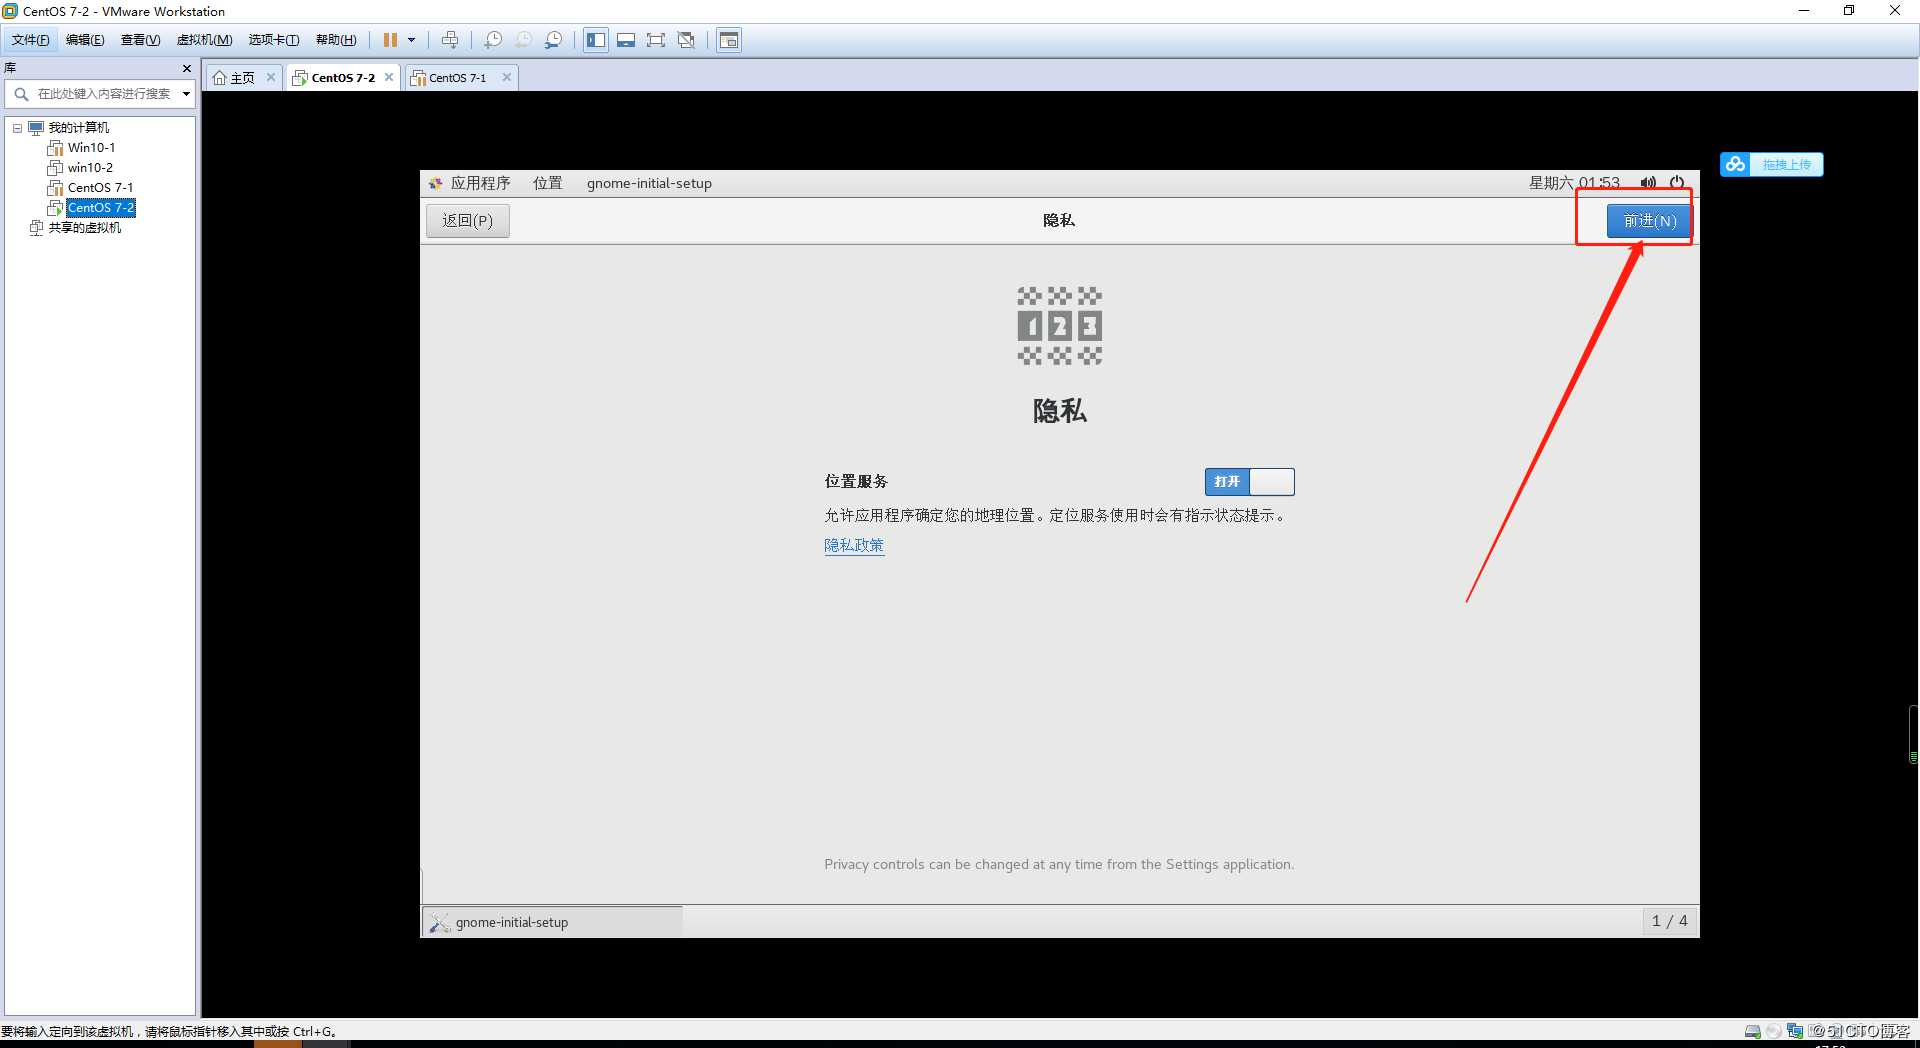Click the console view toolbar icon

pyautogui.click(x=729, y=40)
